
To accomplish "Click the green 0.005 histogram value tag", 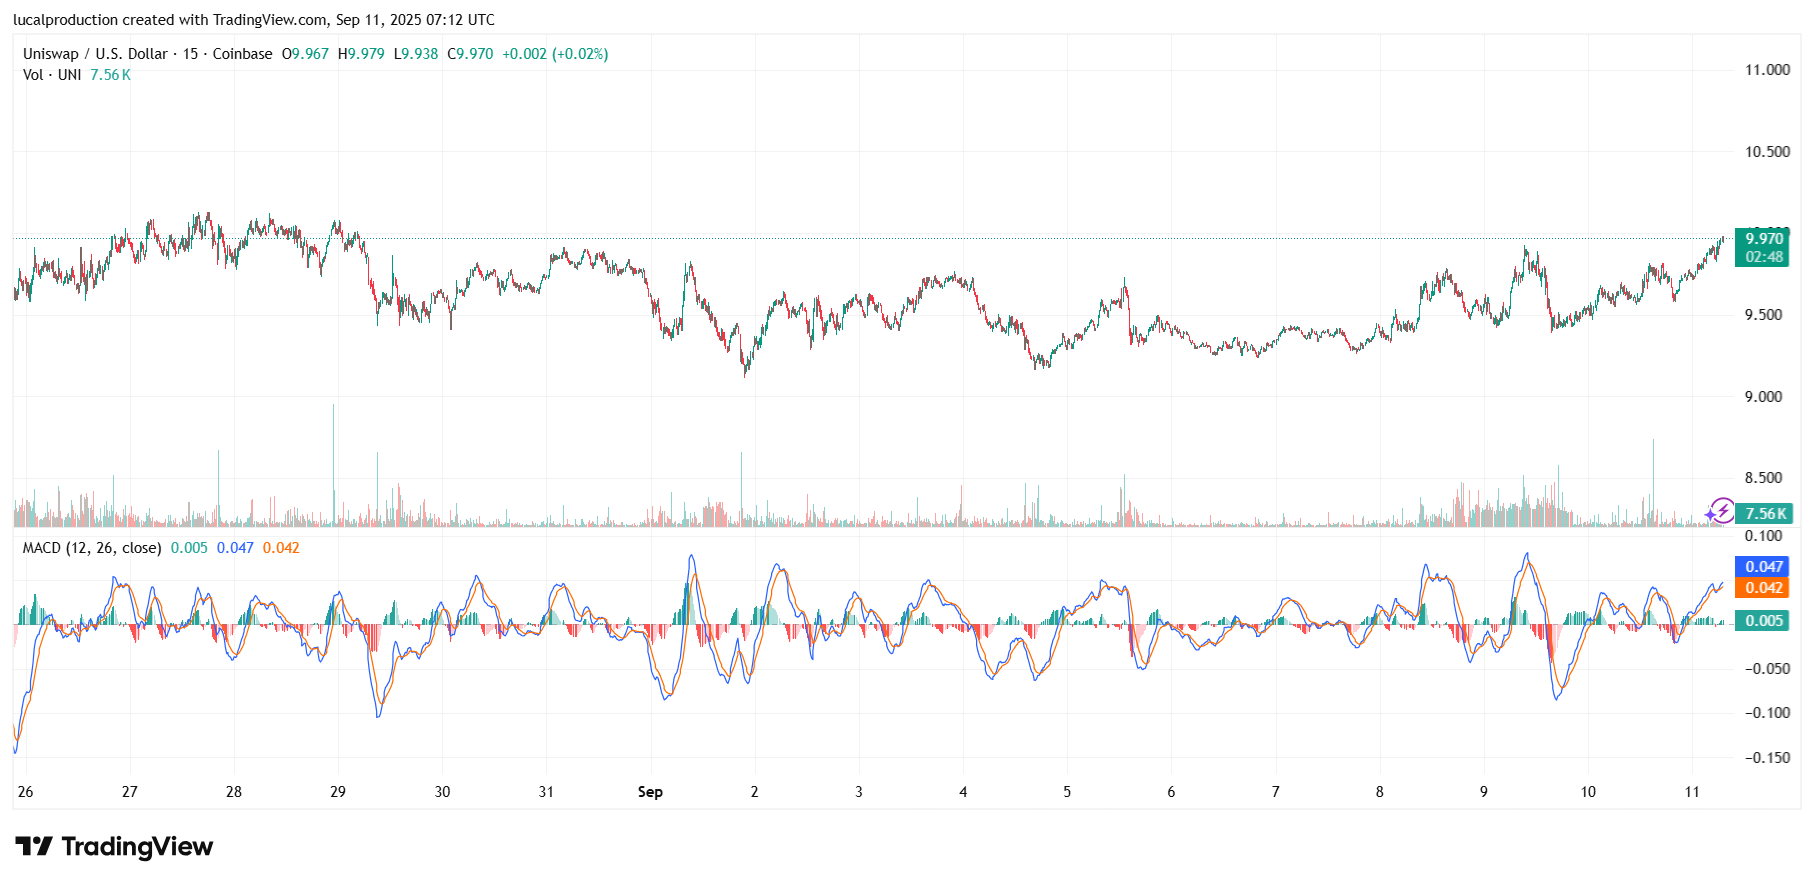I will pyautogui.click(x=1764, y=621).
